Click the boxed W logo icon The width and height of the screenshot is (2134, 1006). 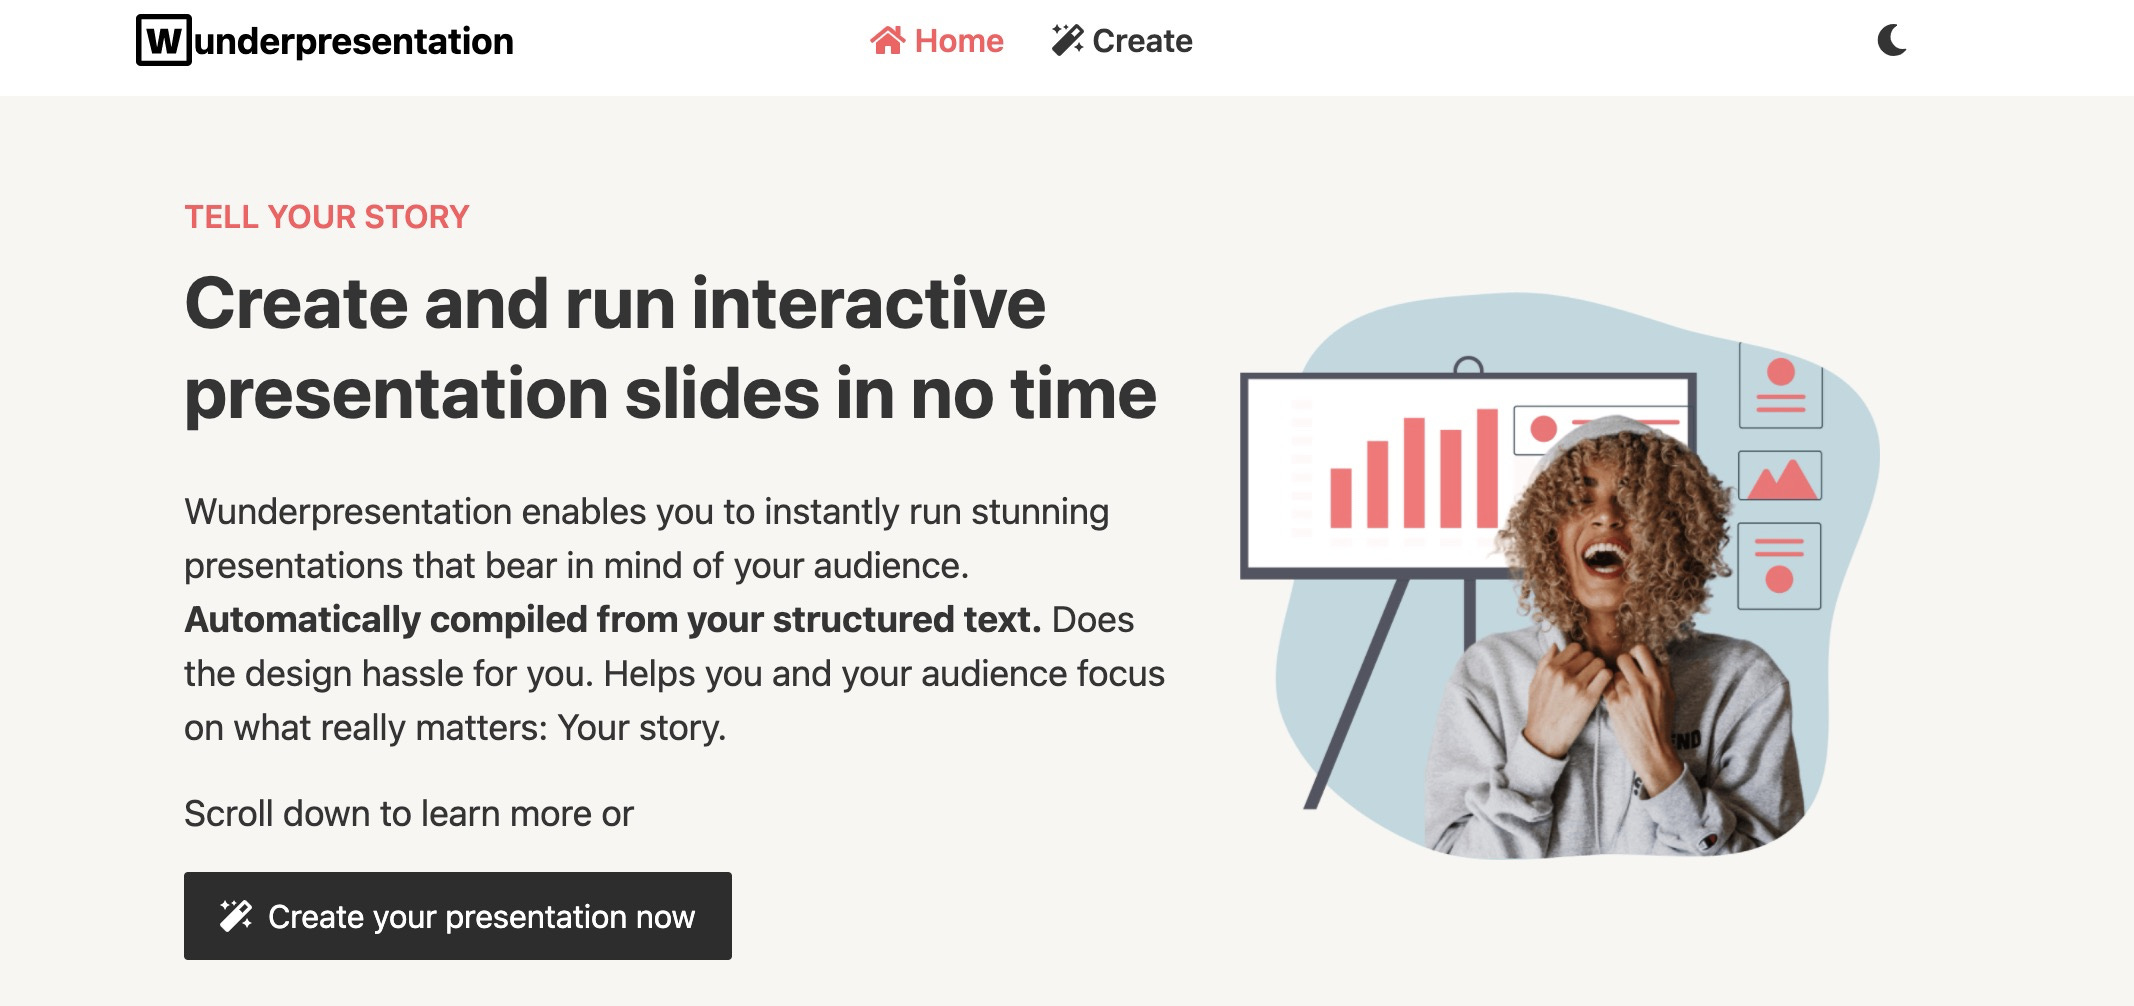(x=162, y=40)
